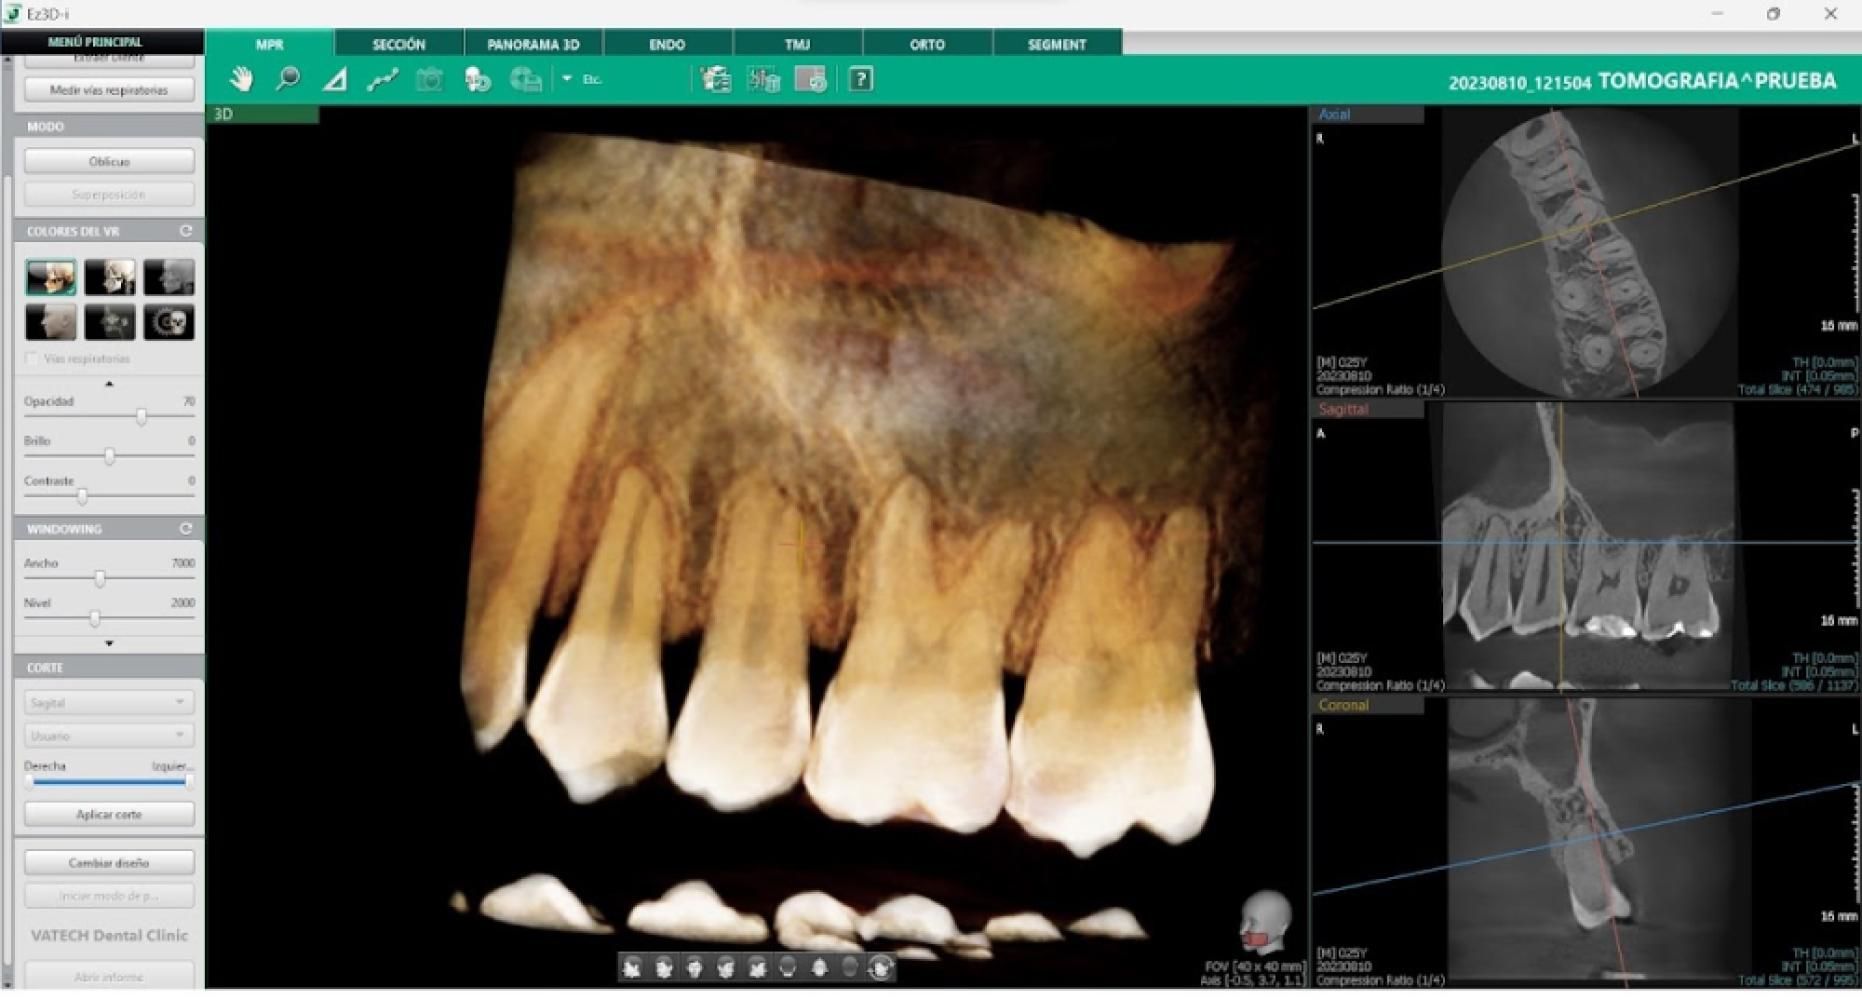Go to the ENDO tab

click(667, 44)
